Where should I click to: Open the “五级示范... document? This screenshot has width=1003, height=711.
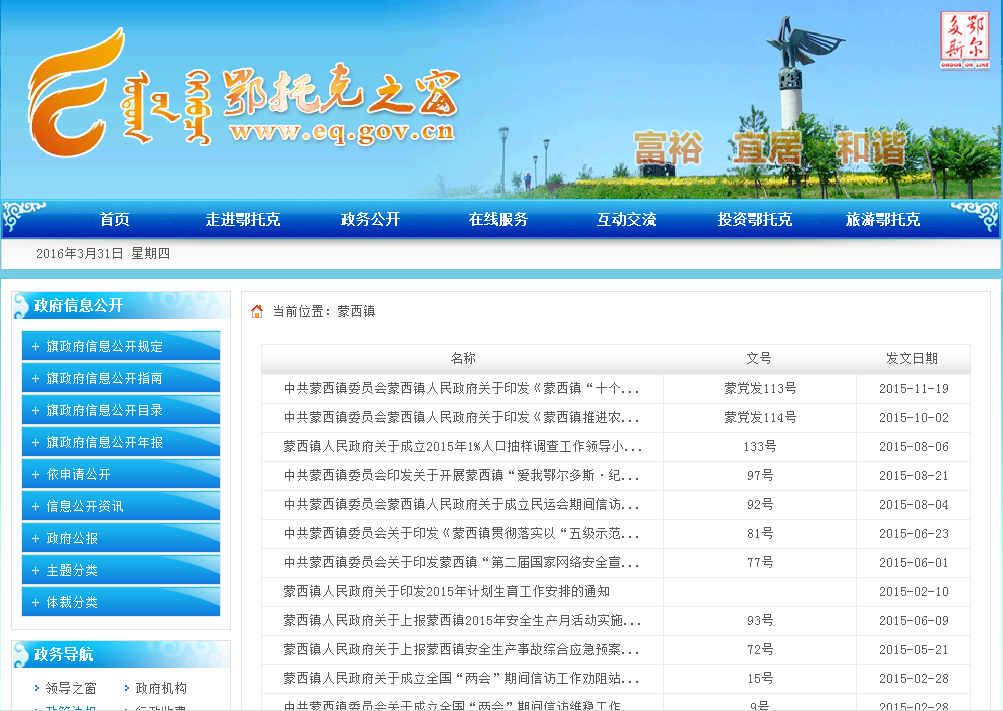point(461,533)
